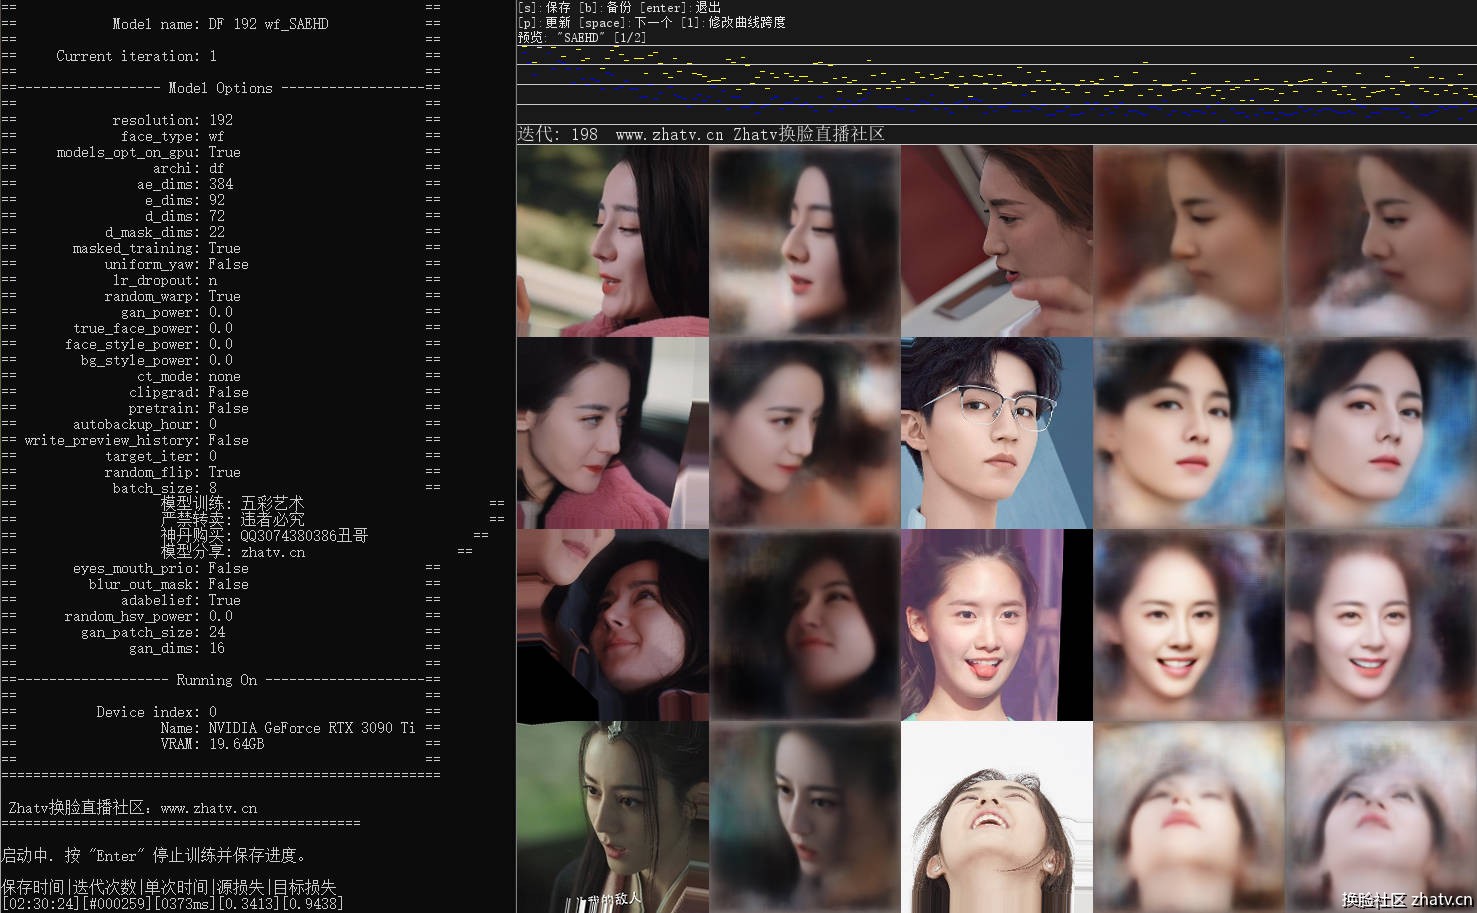Click the "启动中" Enter-to-stop training message

tap(155, 856)
